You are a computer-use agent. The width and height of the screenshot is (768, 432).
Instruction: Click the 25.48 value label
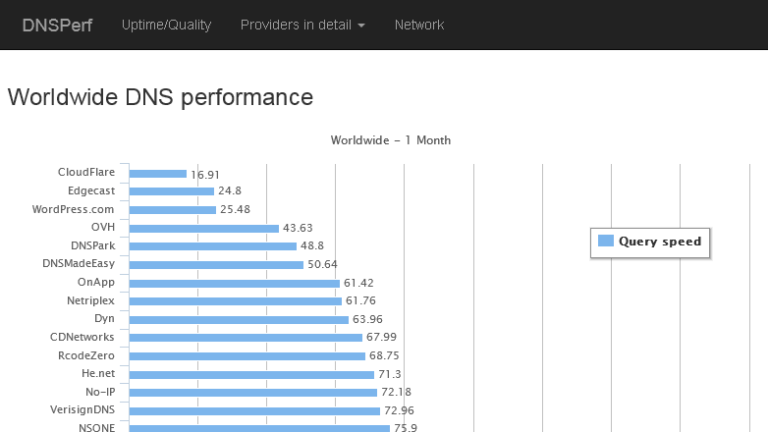coord(235,209)
